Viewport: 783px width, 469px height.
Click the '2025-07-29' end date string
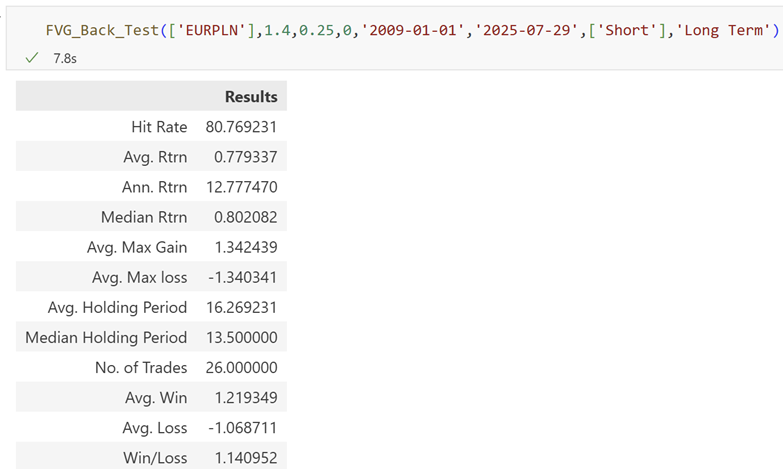527,30
